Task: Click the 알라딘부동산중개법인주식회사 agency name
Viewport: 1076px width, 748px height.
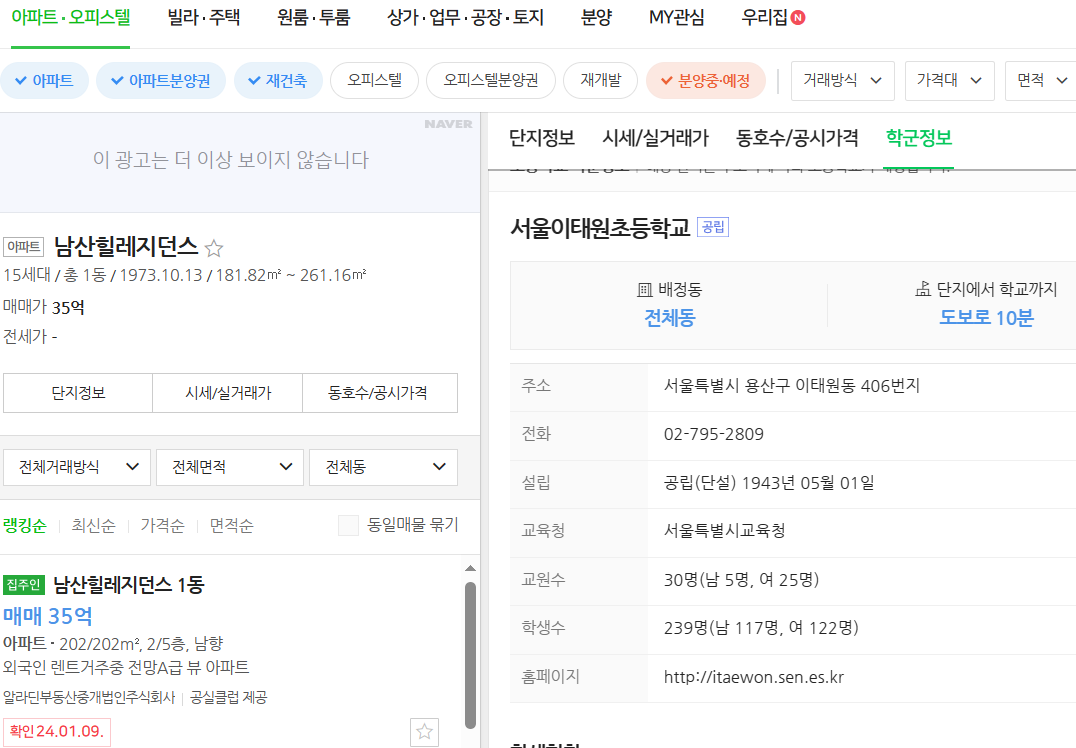Action: coord(89,698)
